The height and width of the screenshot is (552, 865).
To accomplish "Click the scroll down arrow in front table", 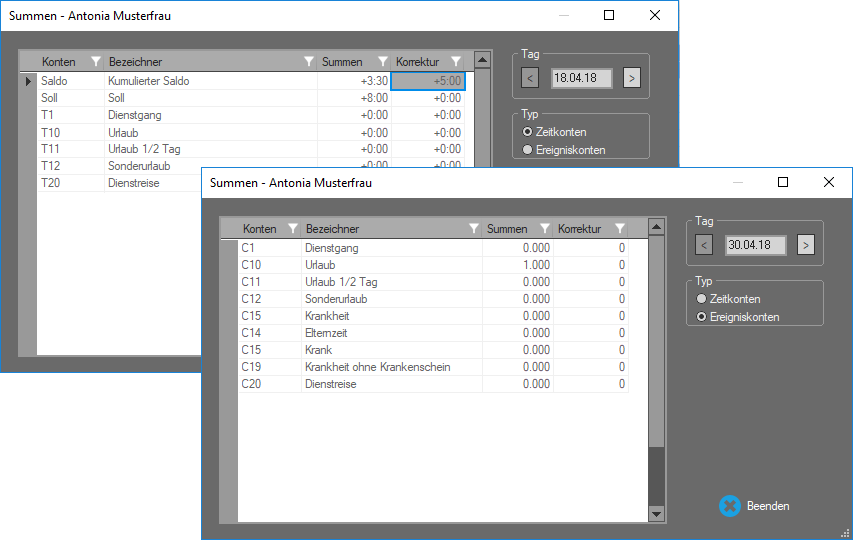I will [x=656, y=513].
